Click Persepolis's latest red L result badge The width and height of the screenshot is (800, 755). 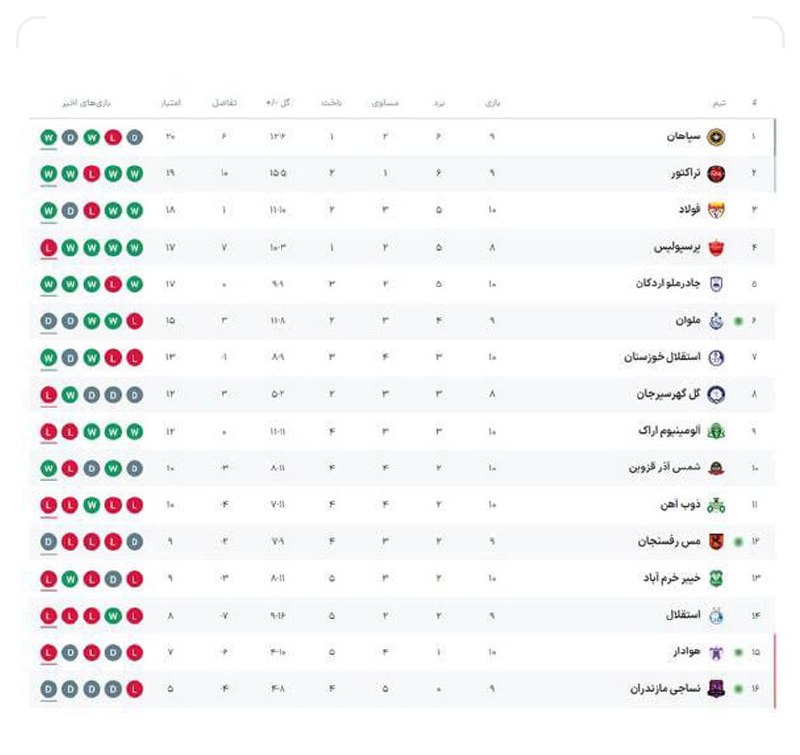coord(48,248)
